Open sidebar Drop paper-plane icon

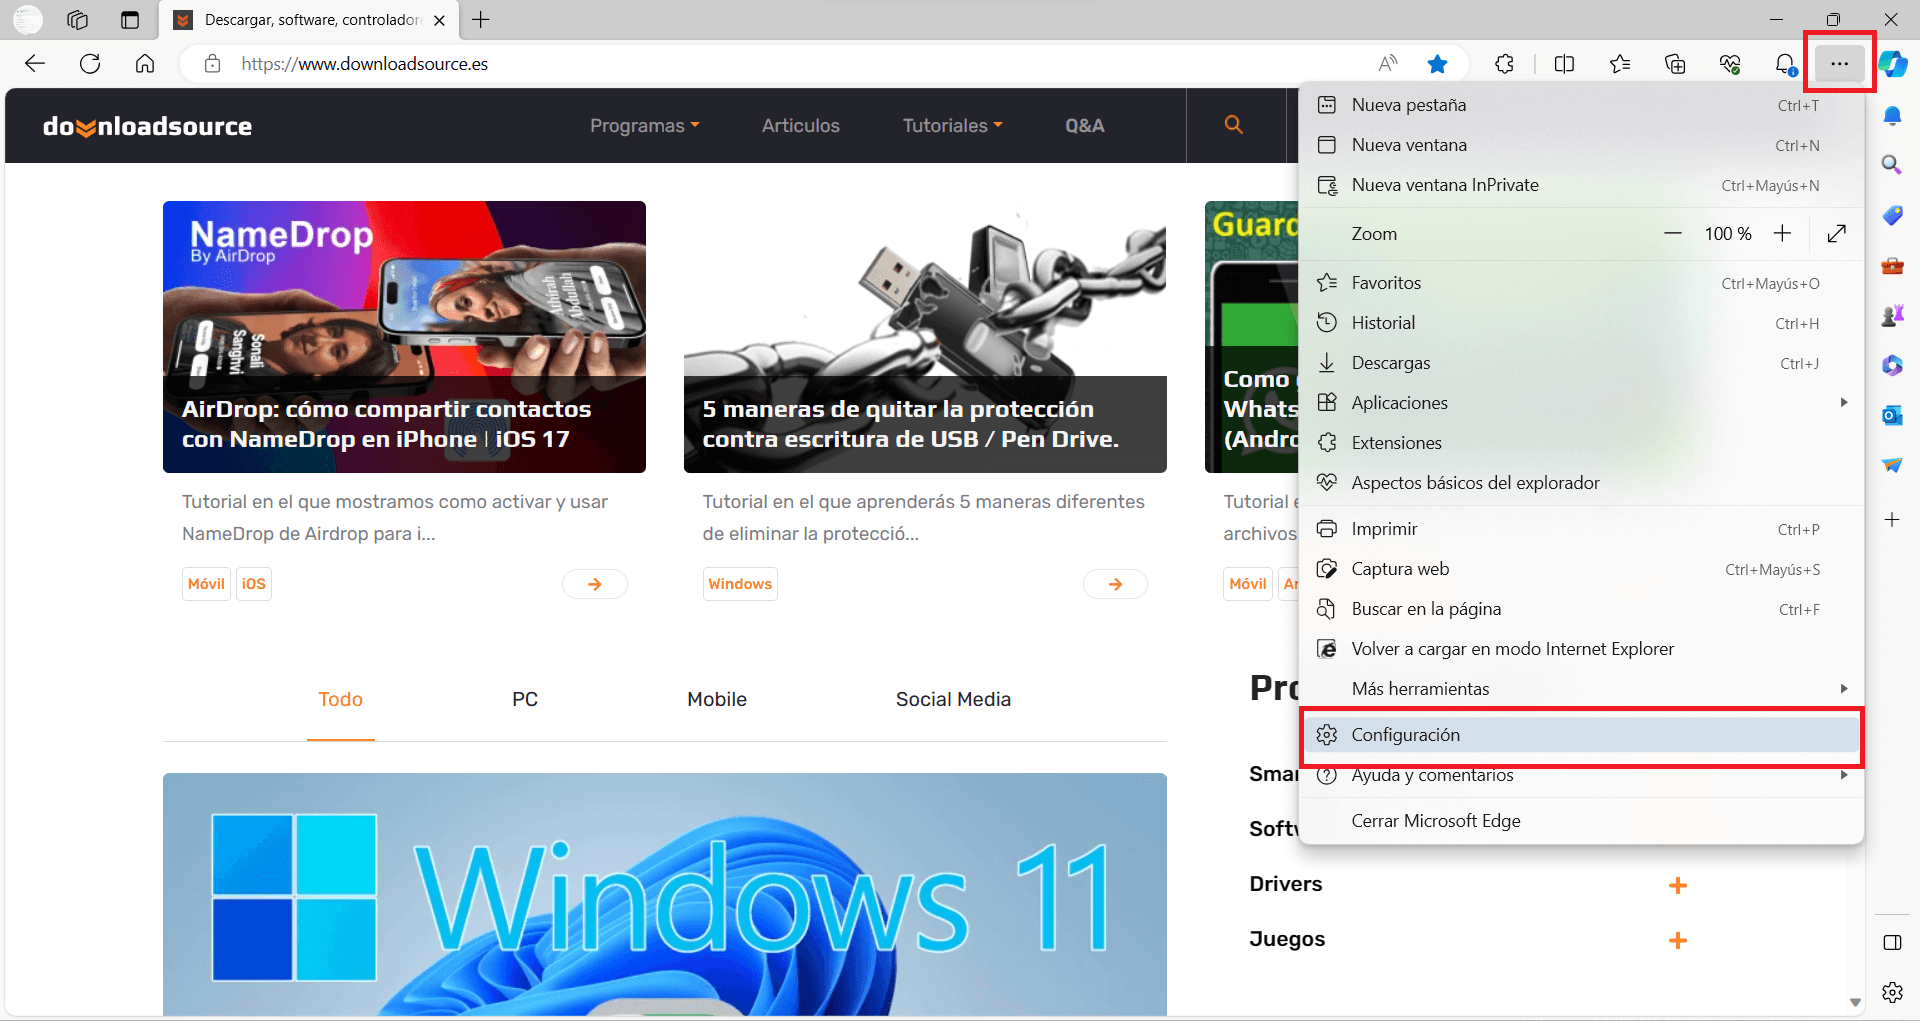click(1892, 465)
